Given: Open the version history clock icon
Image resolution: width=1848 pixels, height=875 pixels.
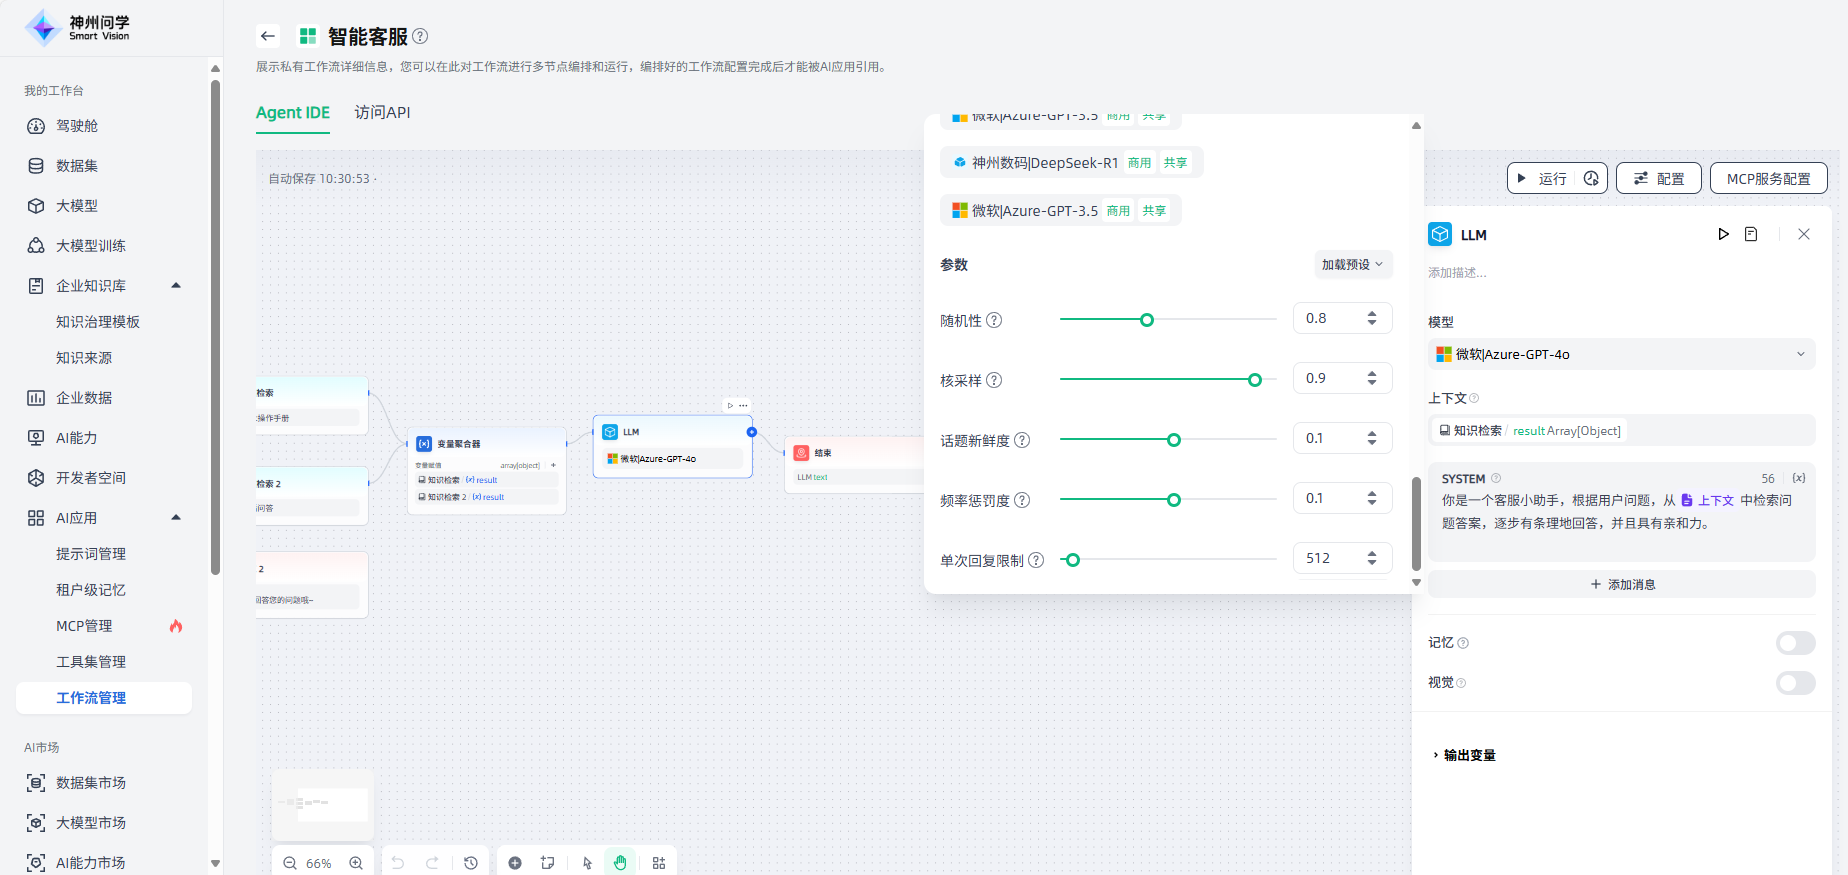Looking at the screenshot, I should click(x=471, y=863).
